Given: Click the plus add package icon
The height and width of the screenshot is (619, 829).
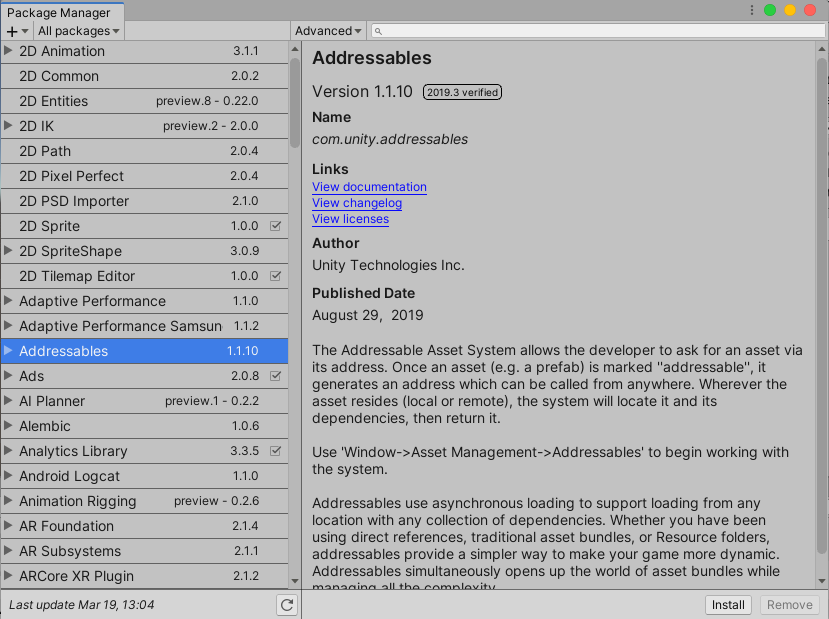Looking at the screenshot, I should (13, 31).
